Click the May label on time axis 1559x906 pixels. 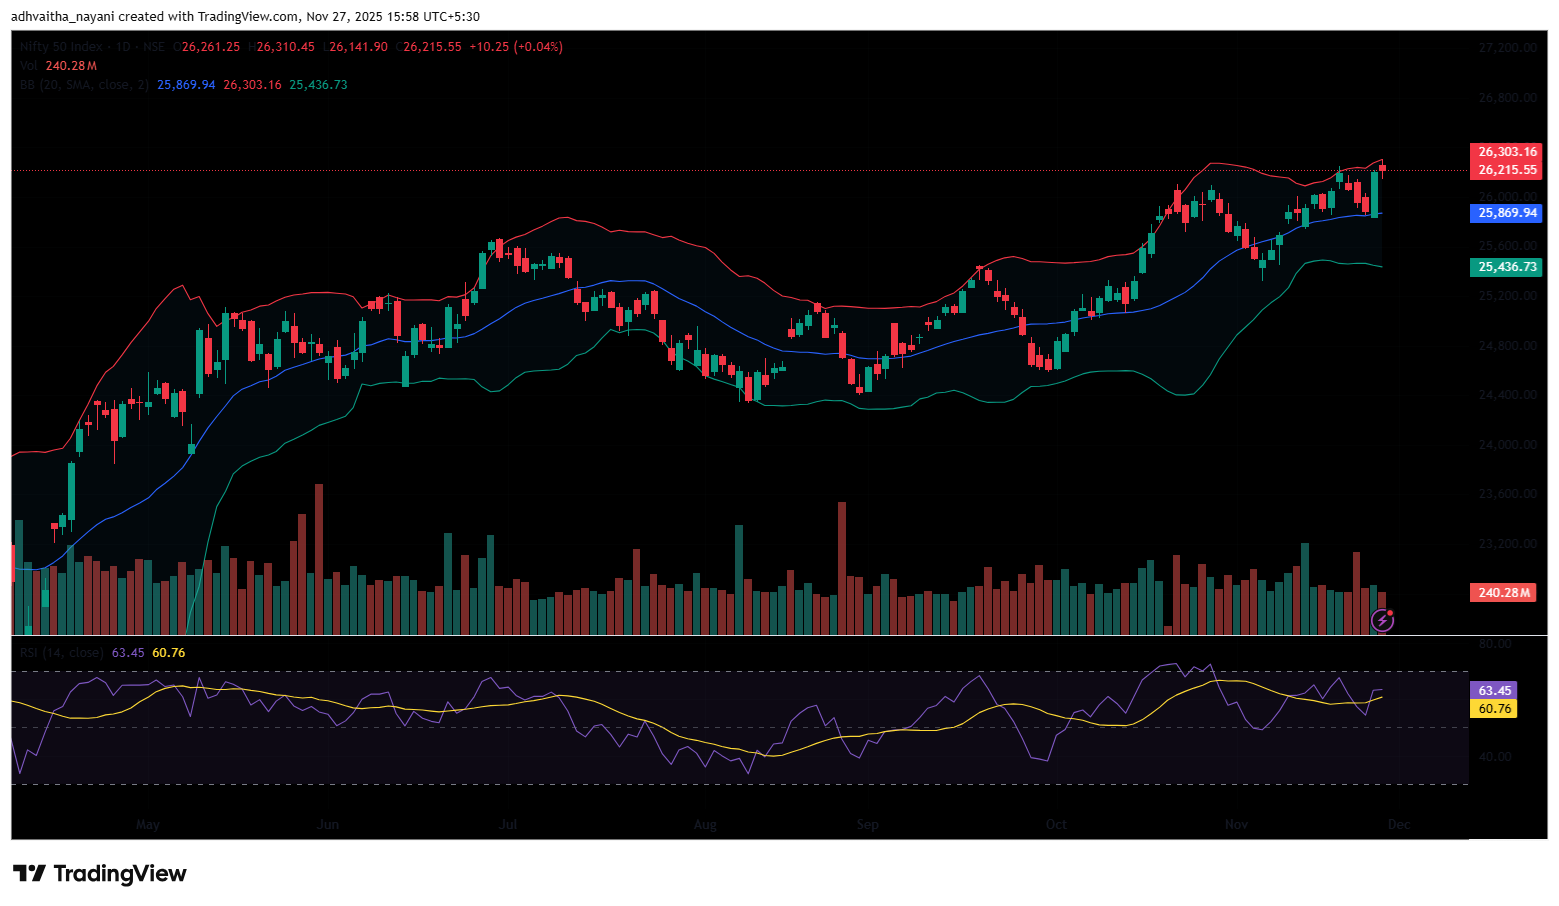point(147,825)
